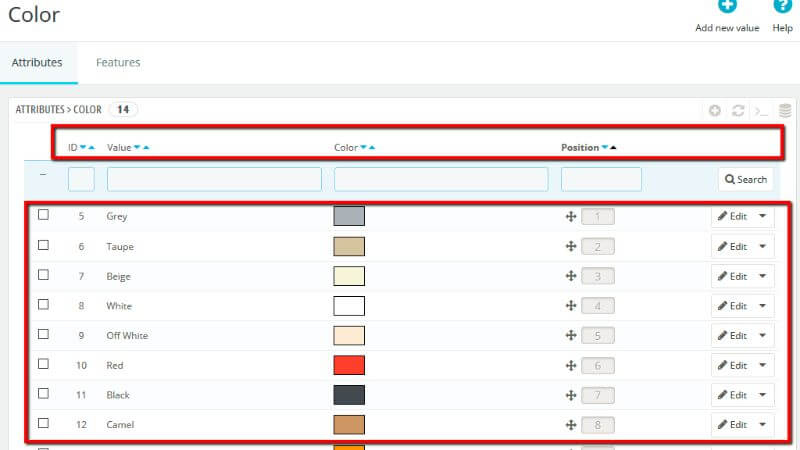
Task: Grab move handle for Black row
Action: coord(571,395)
